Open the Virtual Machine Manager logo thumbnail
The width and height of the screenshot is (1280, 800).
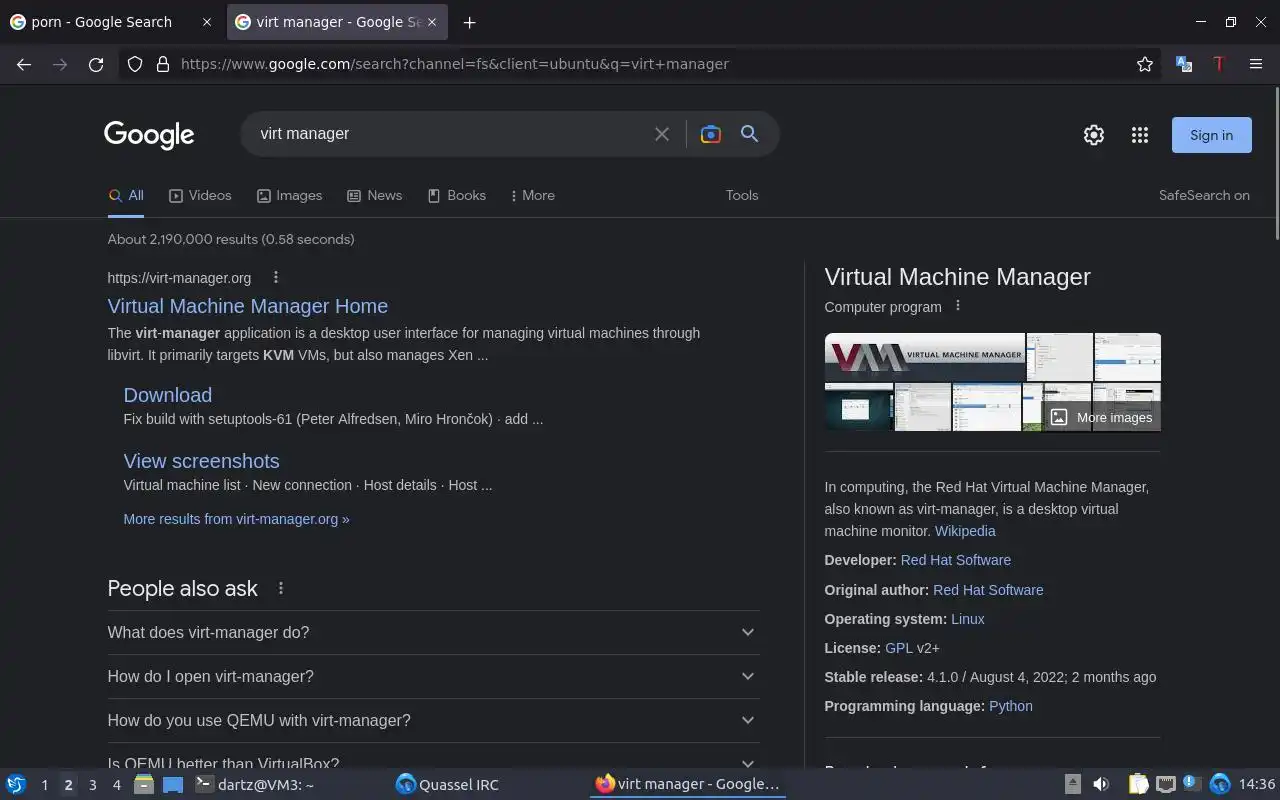pyautogui.click(x=925, y=356)
